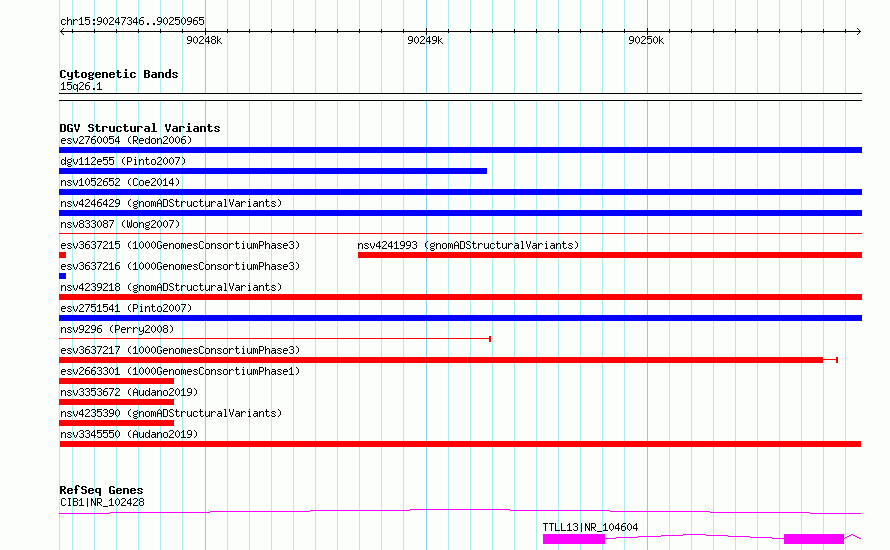Select the blue nsv1052652 feature bar
Viewport: 890px width, 550px height.
(460, 192)
